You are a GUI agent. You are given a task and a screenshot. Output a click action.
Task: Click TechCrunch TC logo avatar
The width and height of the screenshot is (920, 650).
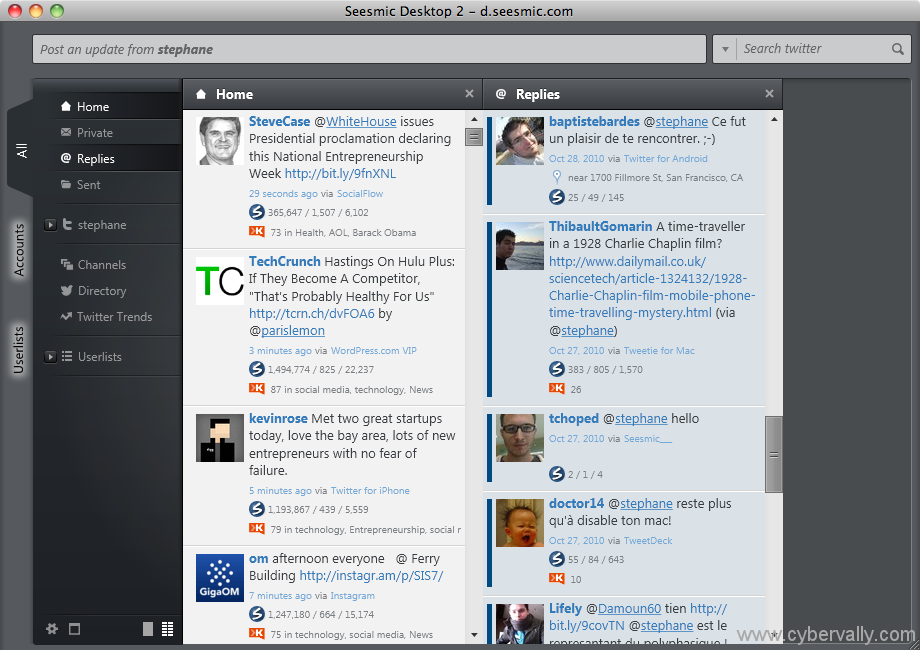point(219,281)
